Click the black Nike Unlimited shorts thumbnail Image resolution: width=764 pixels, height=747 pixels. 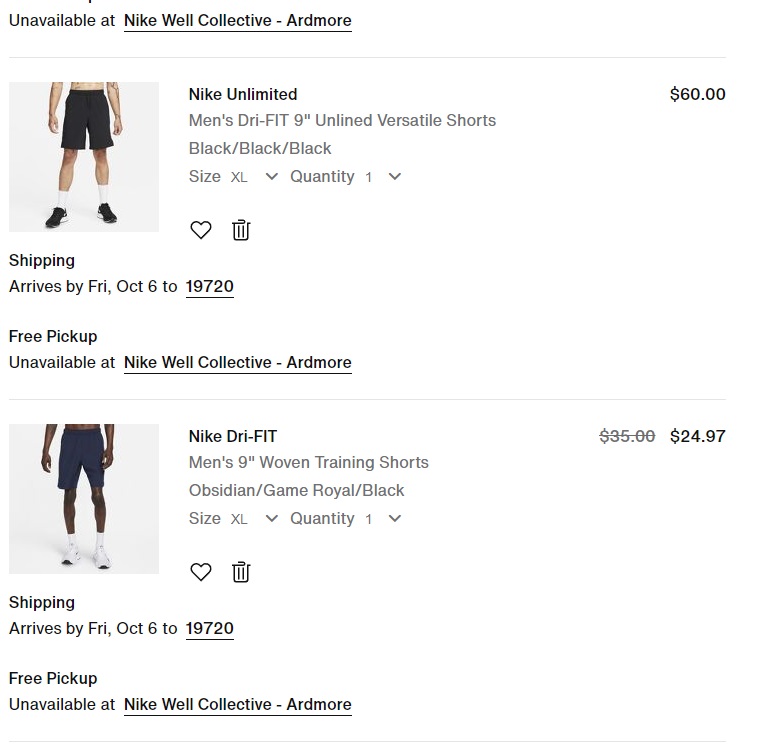tap(84, 157)
